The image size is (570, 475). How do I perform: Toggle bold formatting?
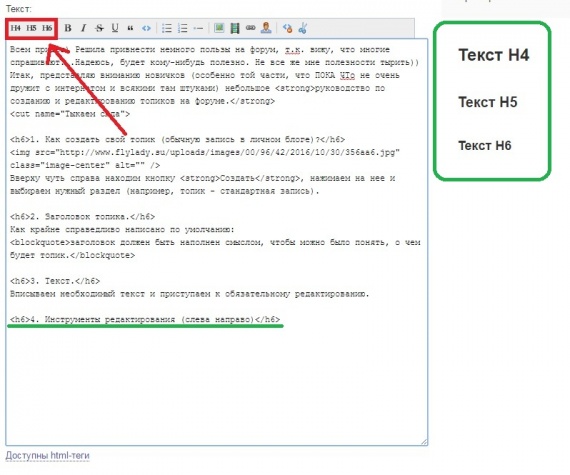68,28
